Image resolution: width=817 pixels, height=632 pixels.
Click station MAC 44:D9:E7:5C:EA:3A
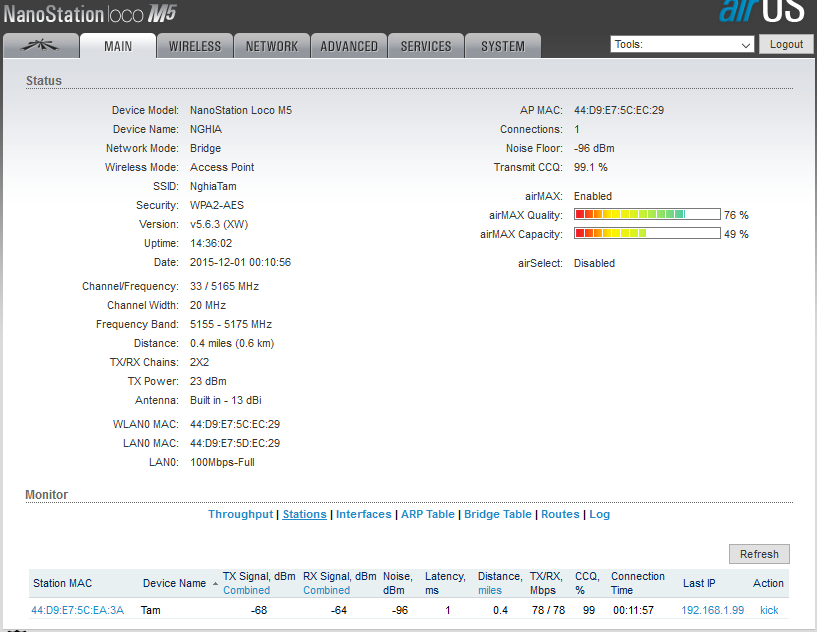[x=78, y=610]
